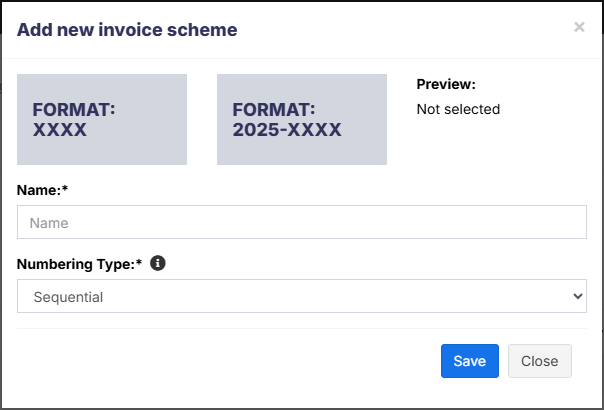604x410 pixels.
Task: Click the asterisk after Numbering Type
Action: point(139,263)
